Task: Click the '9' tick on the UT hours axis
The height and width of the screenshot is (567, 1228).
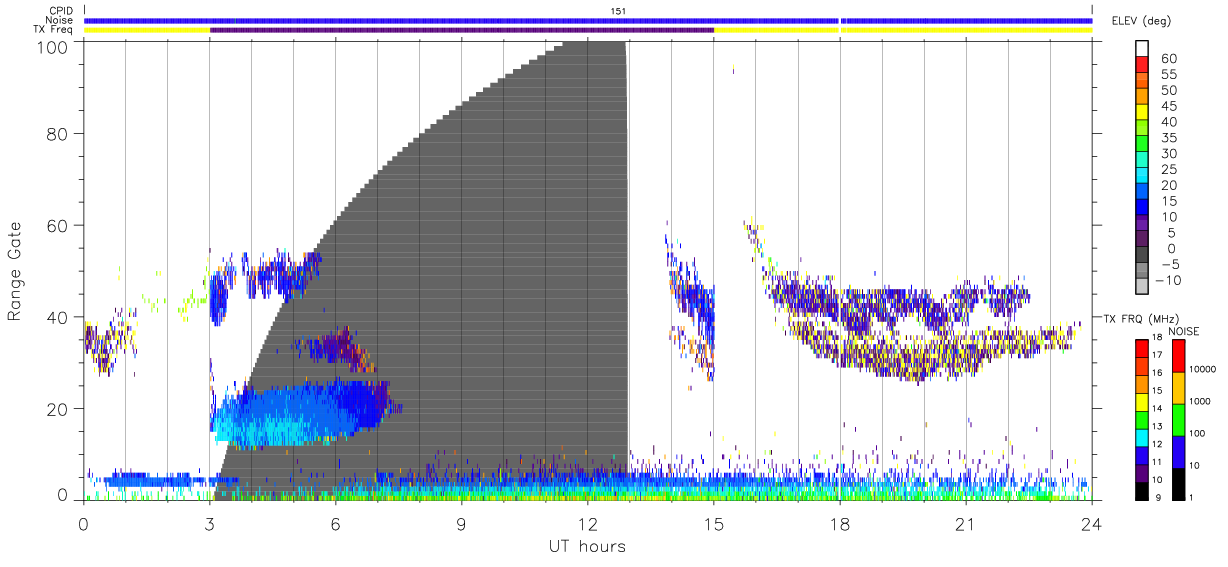Action: (x=461, y=523)
